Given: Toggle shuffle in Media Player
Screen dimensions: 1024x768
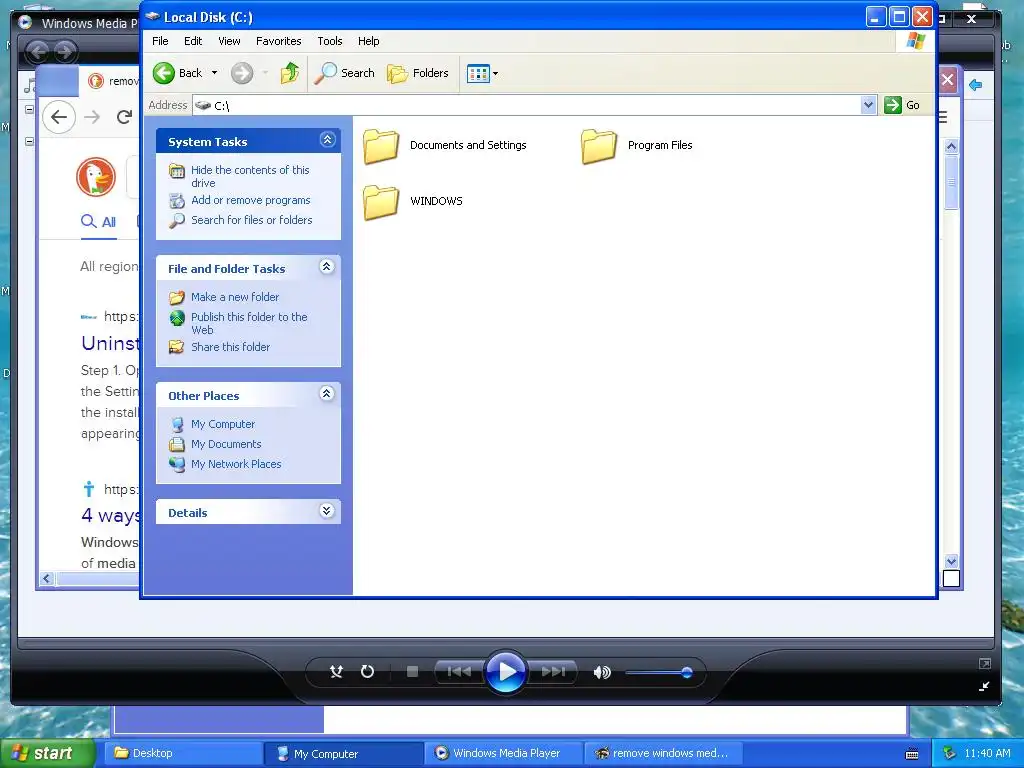Looking at the screenshot, I should [x=336, y=671].
